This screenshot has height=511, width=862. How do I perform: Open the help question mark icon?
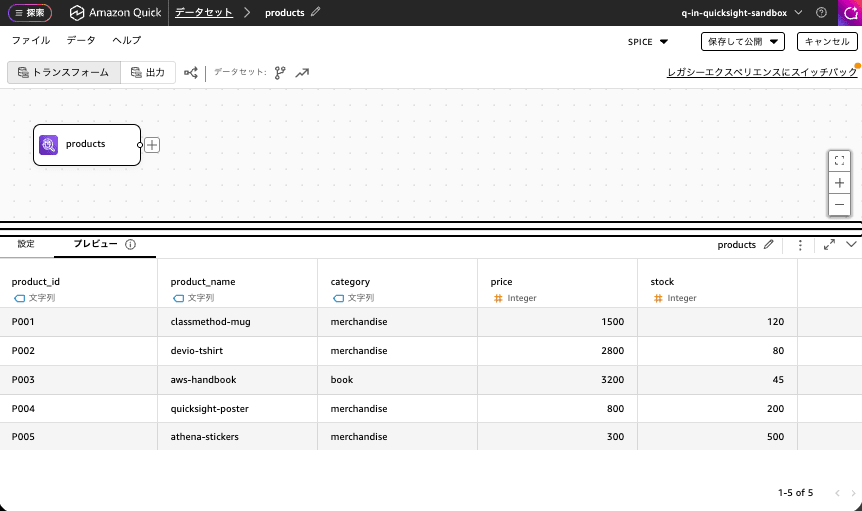pos(821,13)
